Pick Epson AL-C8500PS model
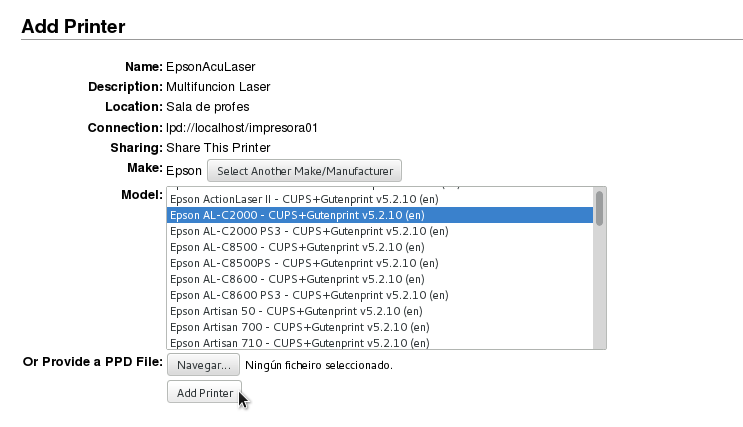Image resolution: width=743 pixels, height=427 pixels. point(380,263)
